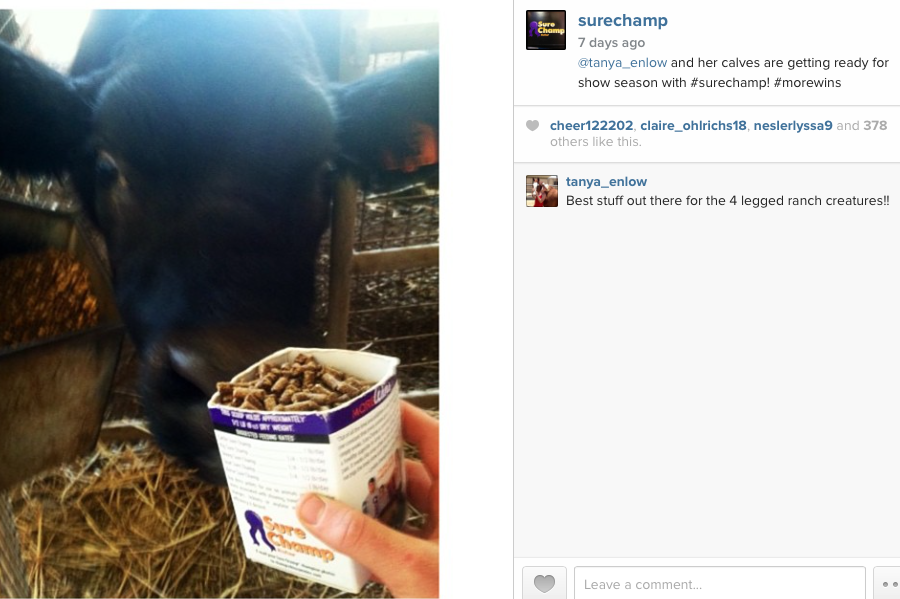Click the 7 days ago timestamp
This screenshot has width=900, height=599.
point(611,43)
